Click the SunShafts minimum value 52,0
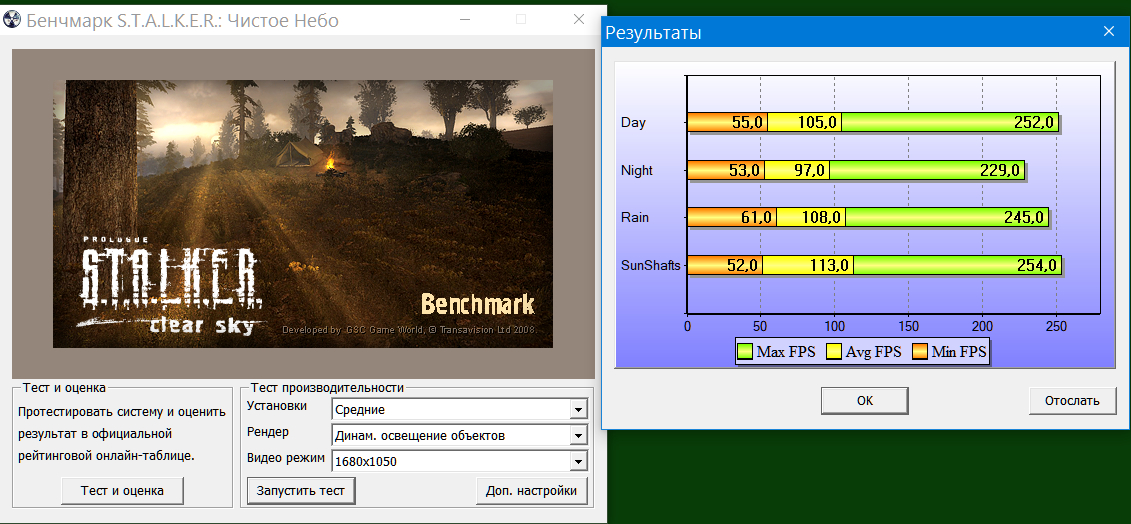 743,266
